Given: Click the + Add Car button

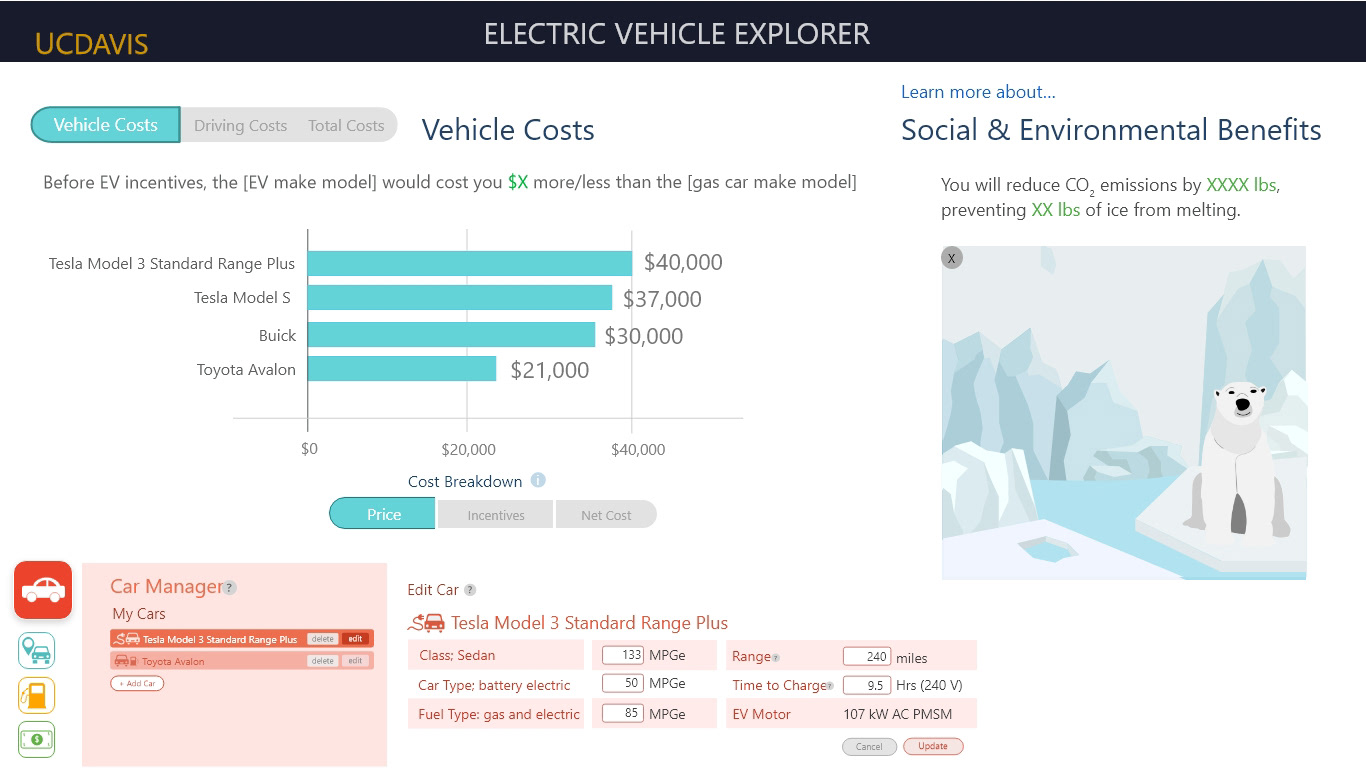Looking at the screenshot, I should pos(137,684).
